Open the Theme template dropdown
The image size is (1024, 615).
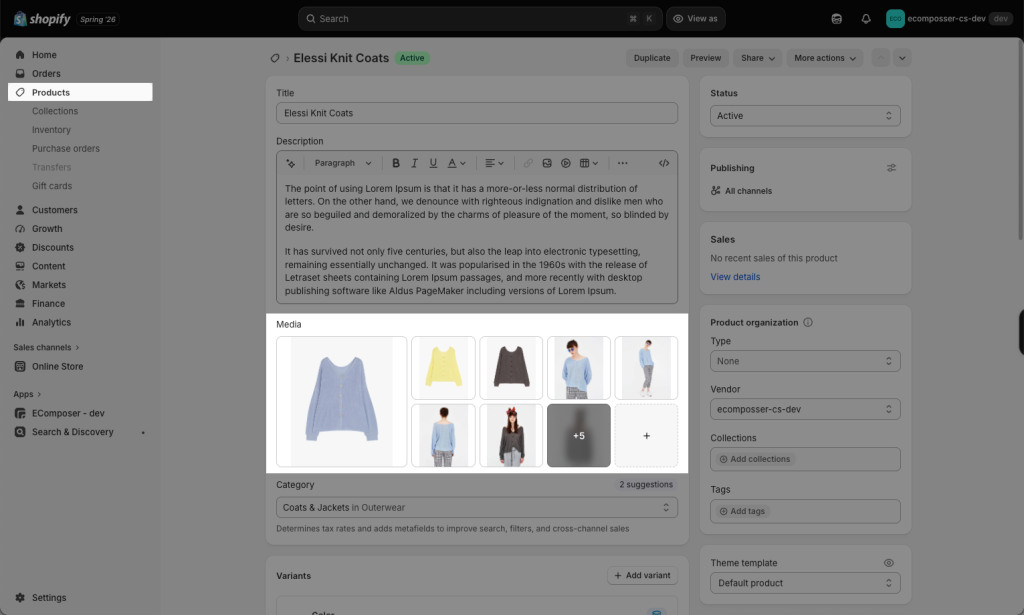point(805,583)
